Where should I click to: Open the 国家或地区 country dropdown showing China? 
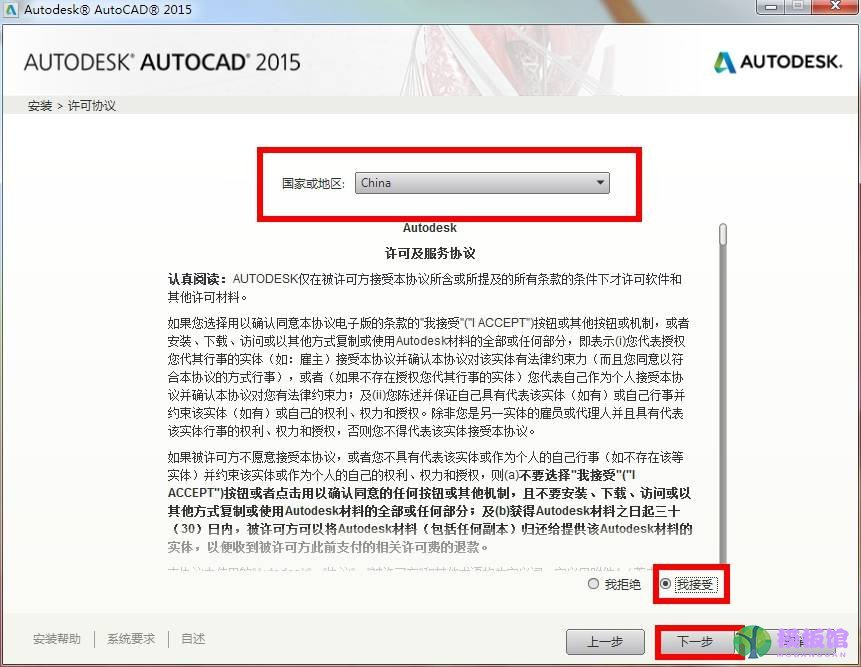(482, 183)
